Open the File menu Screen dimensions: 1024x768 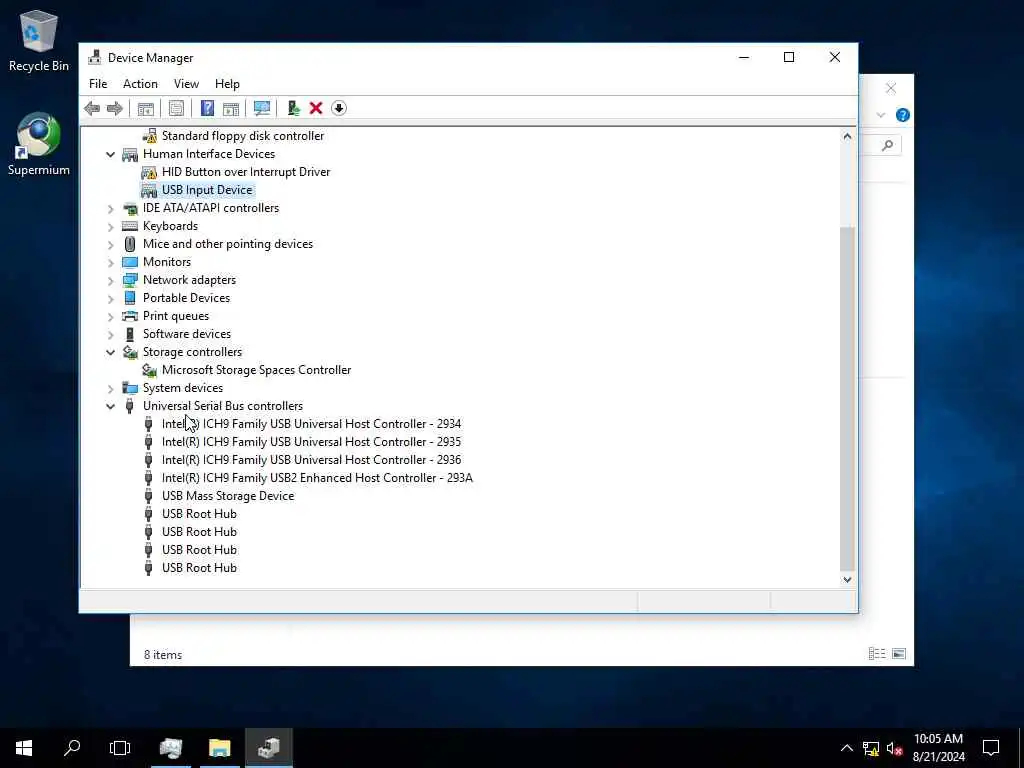point(98,84)
